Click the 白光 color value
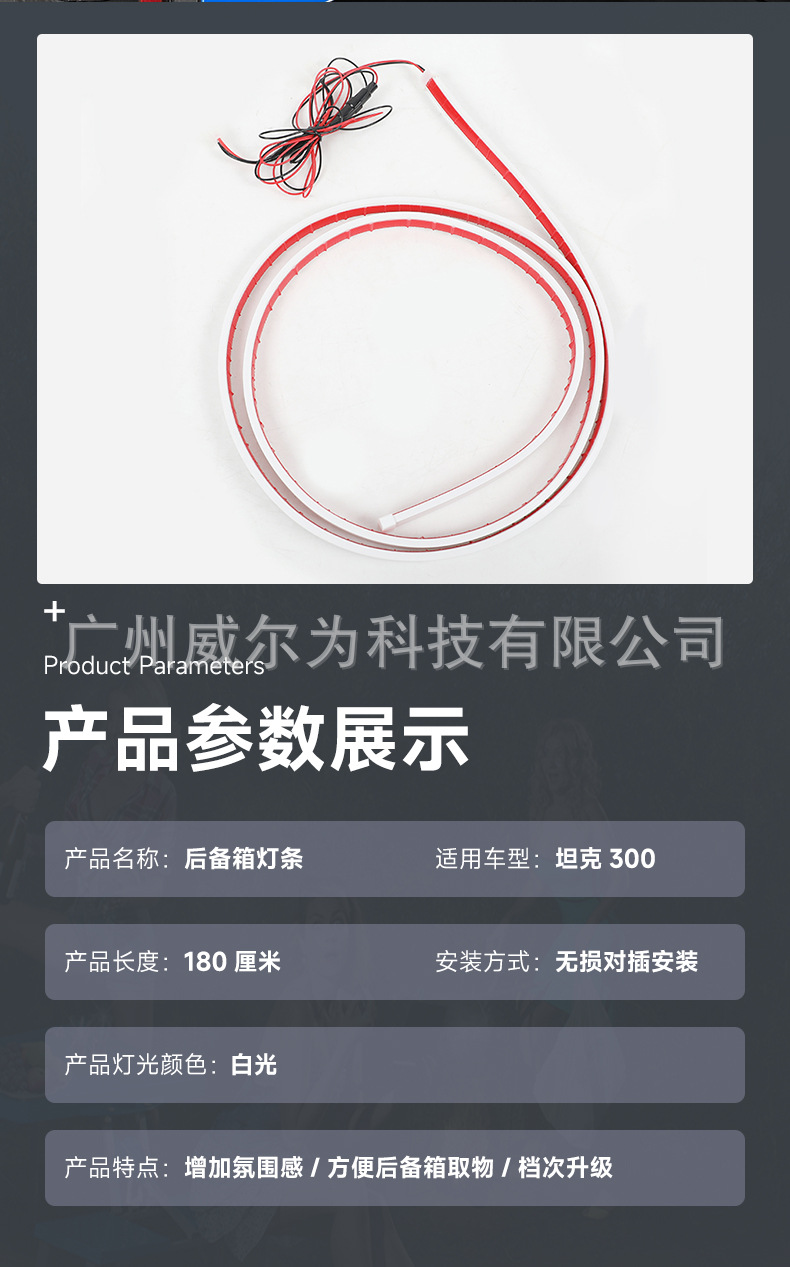Viewport: 790px width, 1267px height. [x=254, y=1065]
